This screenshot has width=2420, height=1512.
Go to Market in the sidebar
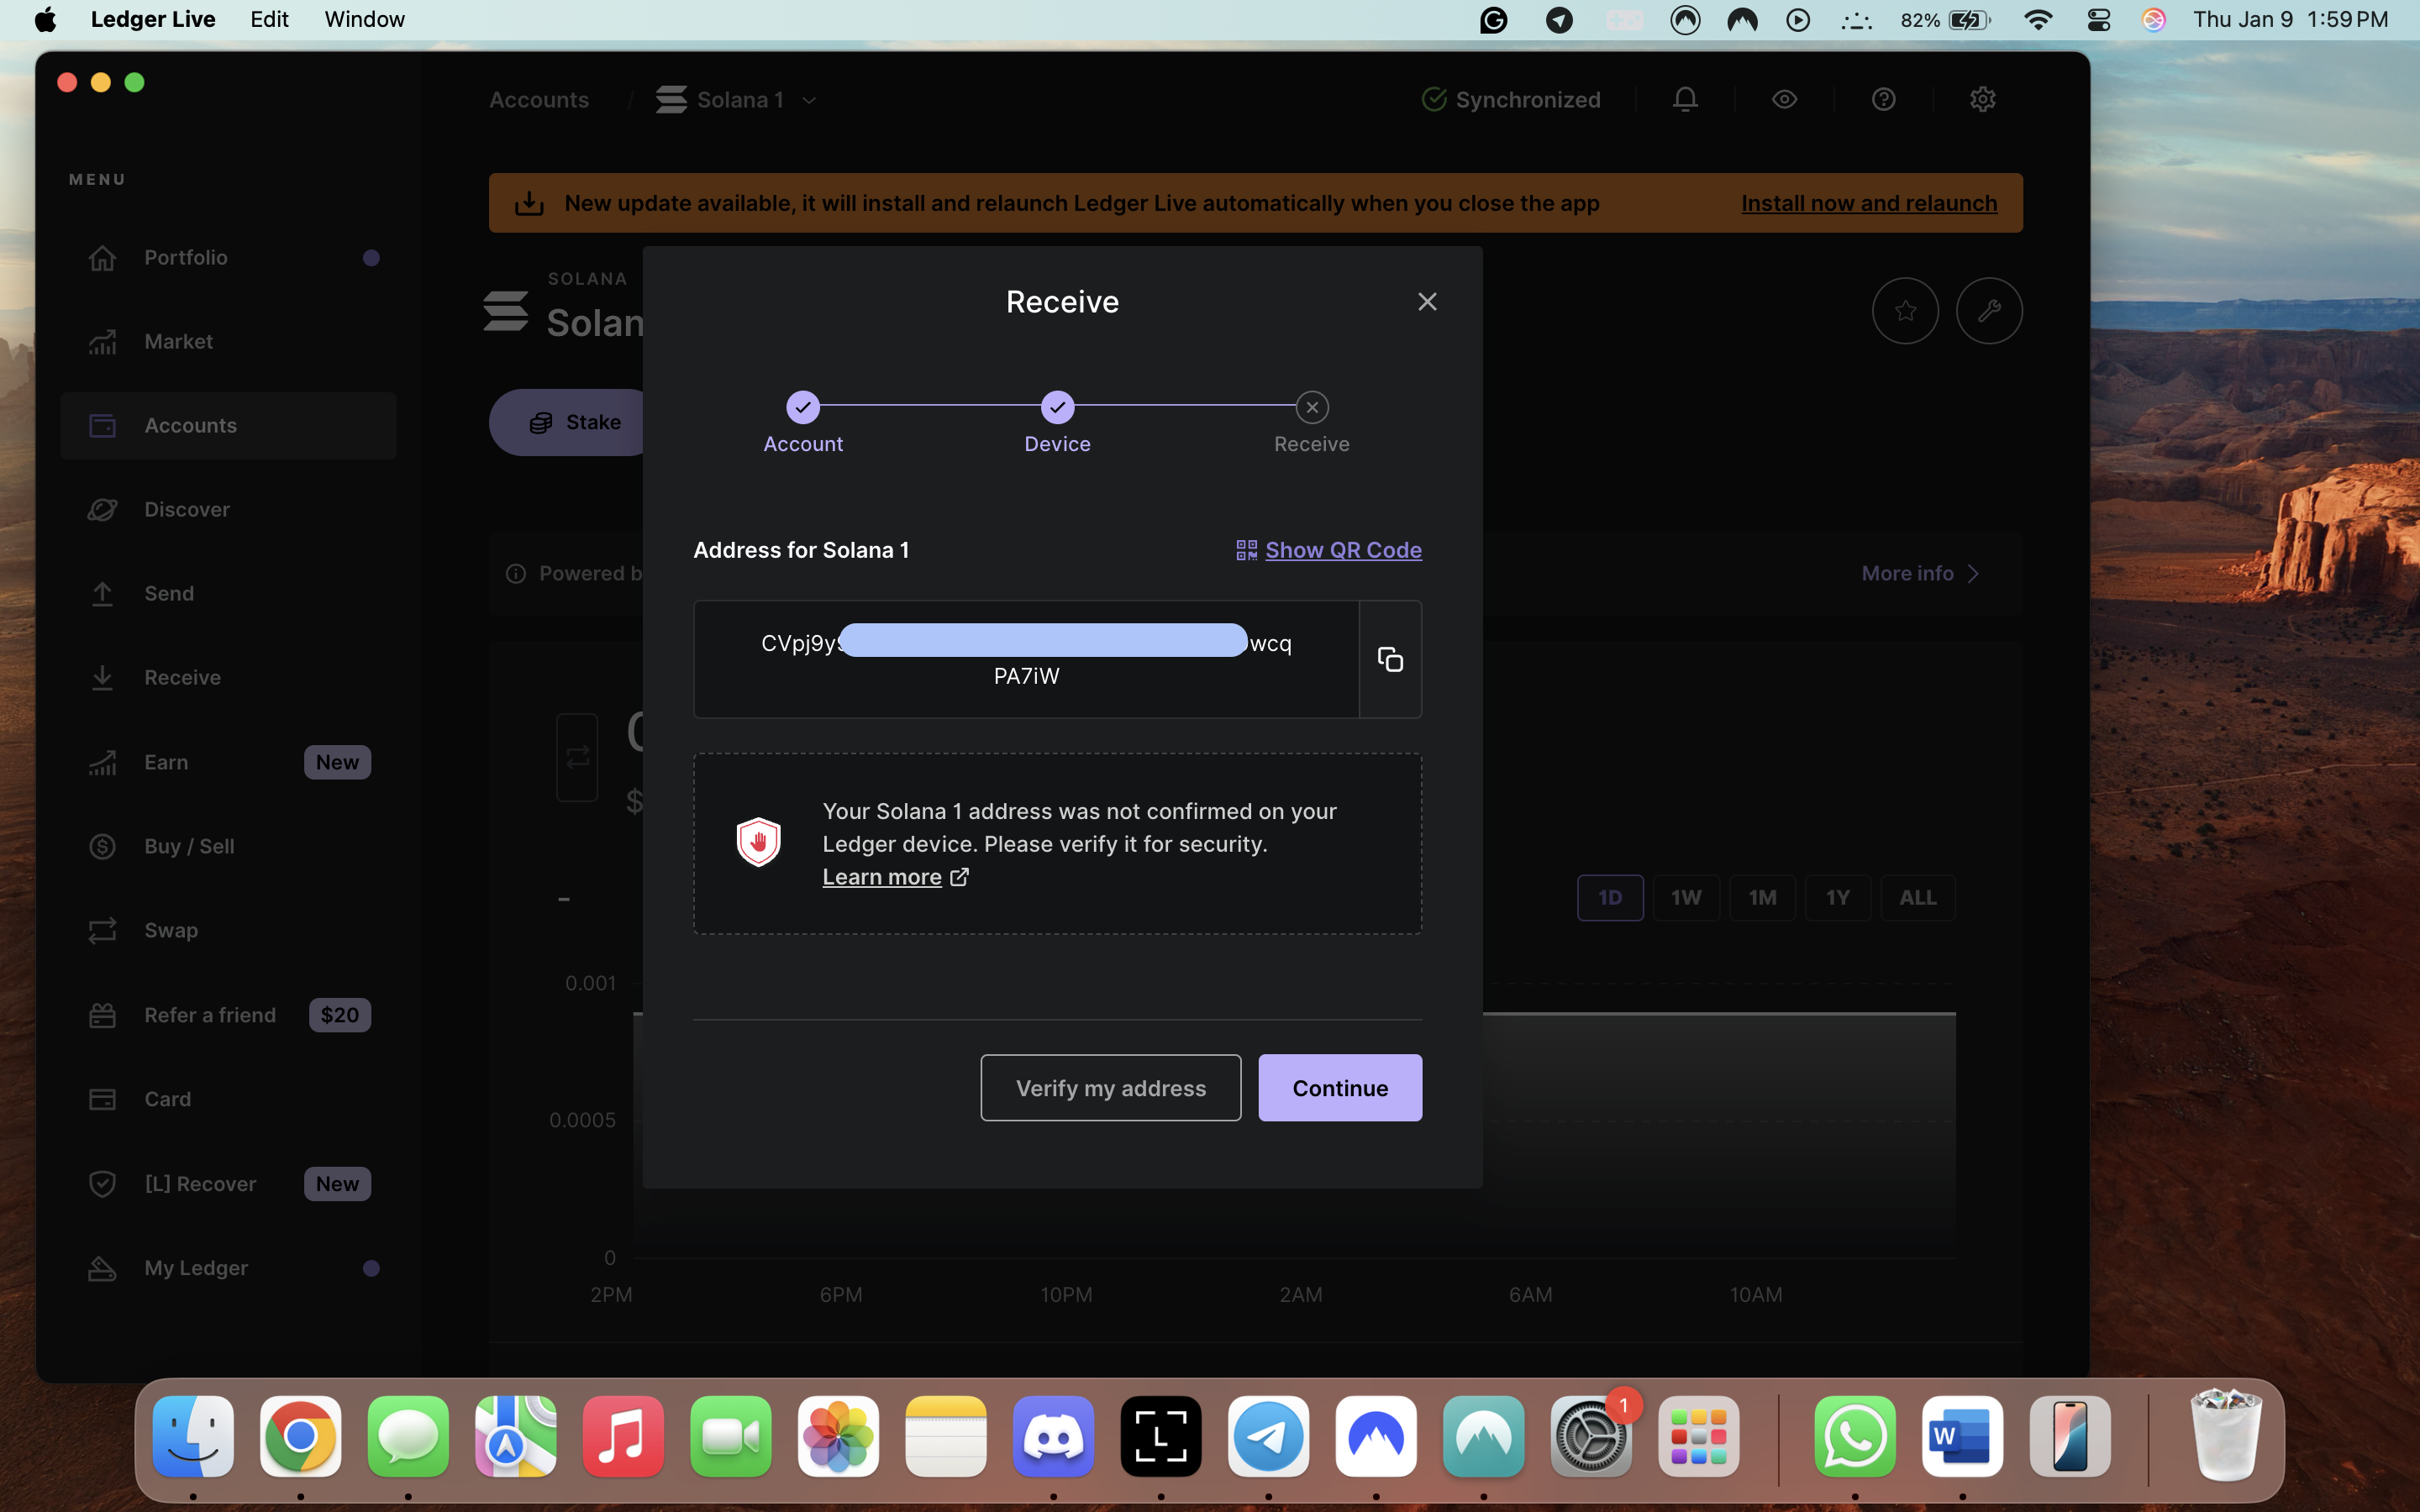coord(228,342)
